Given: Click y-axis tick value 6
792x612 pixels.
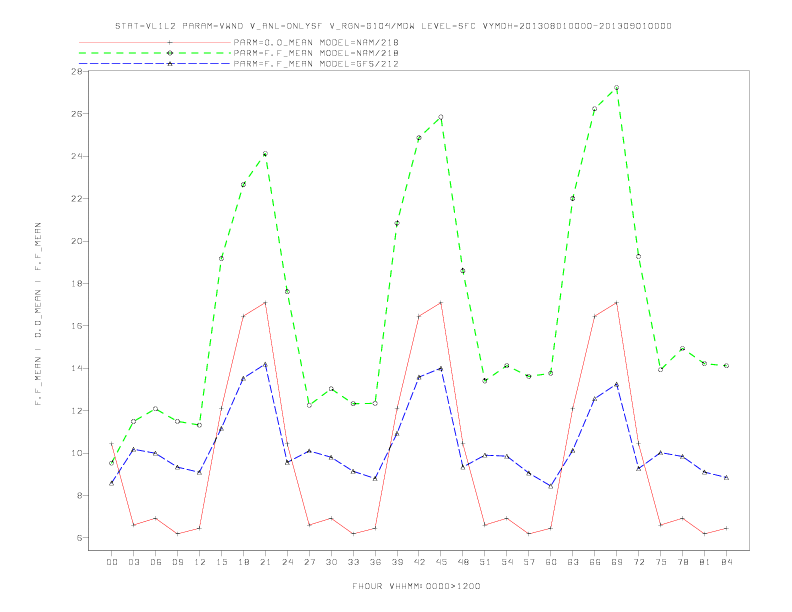Looking at the screenshot, I should coord(79,538).
